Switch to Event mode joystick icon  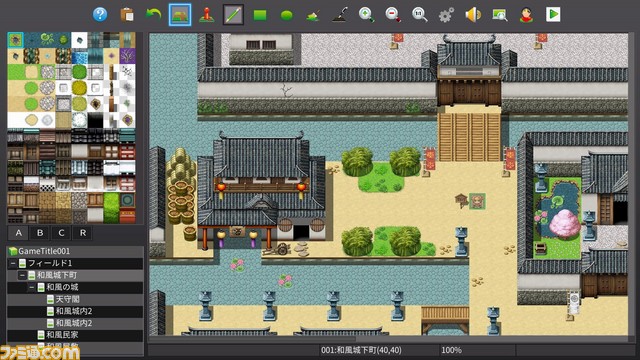pos(207,15)
